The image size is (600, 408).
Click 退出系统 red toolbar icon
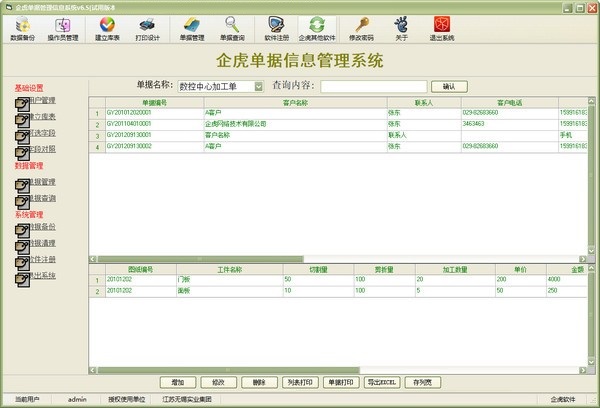point(442,29)
